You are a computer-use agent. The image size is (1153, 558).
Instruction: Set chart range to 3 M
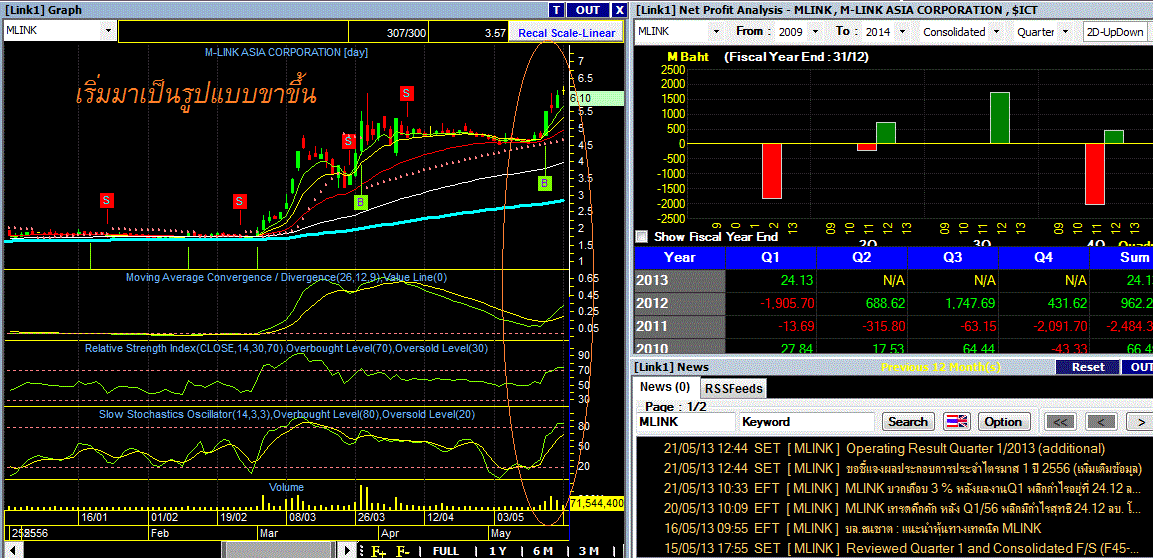[588, 551]
